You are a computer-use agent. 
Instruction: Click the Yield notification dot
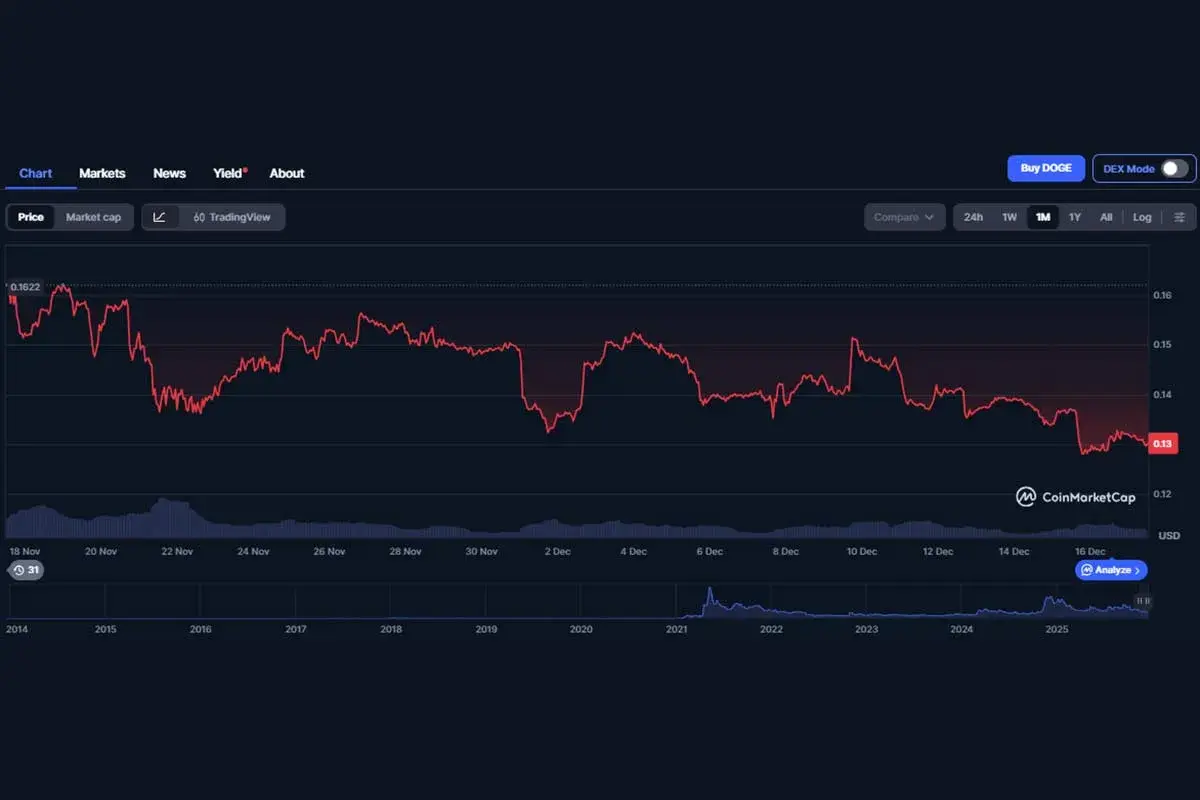[x=245, y=167]
